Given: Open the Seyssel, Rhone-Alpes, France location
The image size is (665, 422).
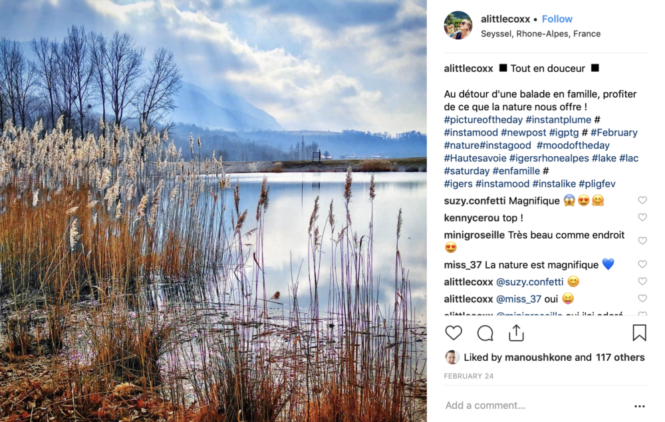Looking at the screenshot, I should coord(540,34).
